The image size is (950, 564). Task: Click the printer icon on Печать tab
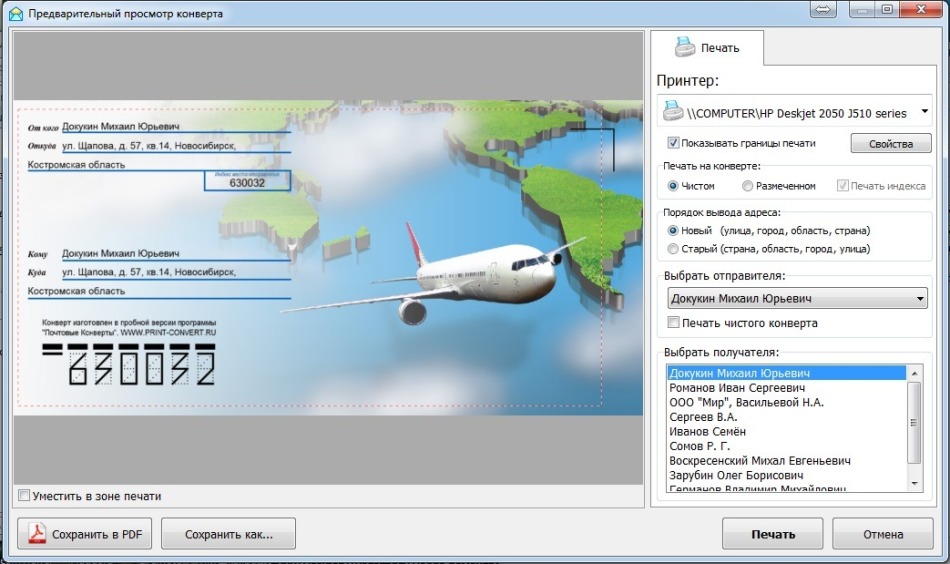pos(684,46)
